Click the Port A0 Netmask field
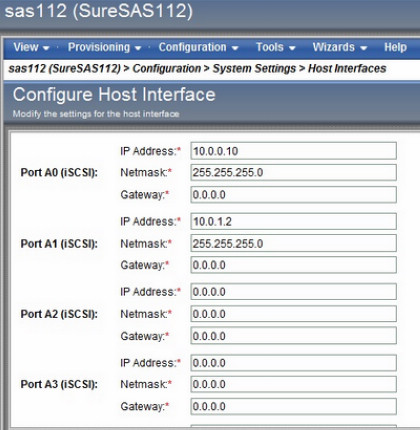 (294, 172)
